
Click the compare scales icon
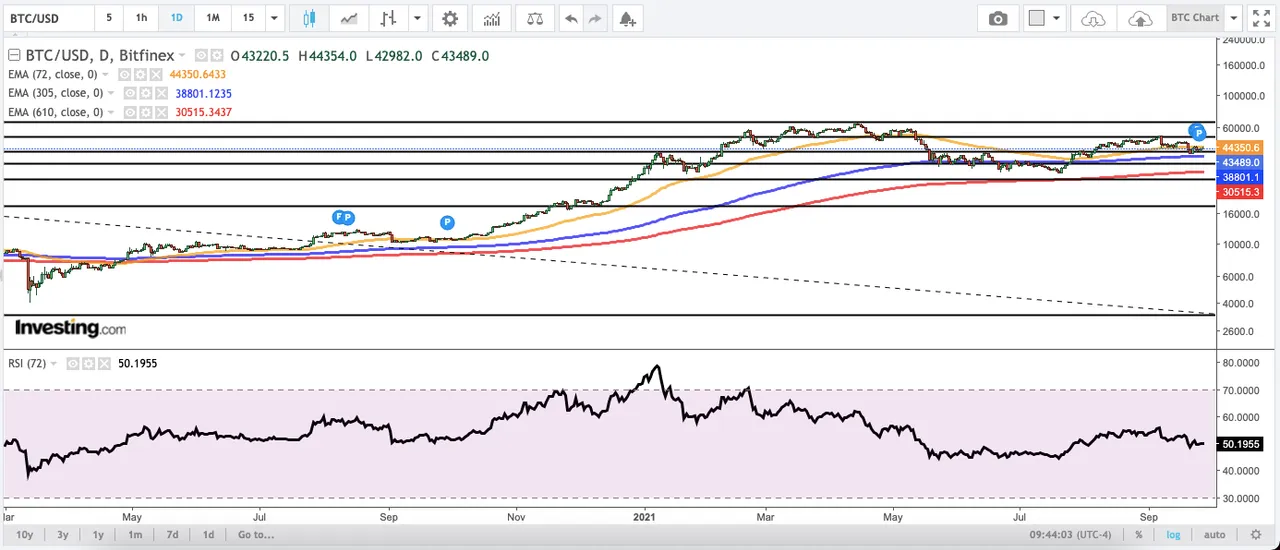coord(536,18)
